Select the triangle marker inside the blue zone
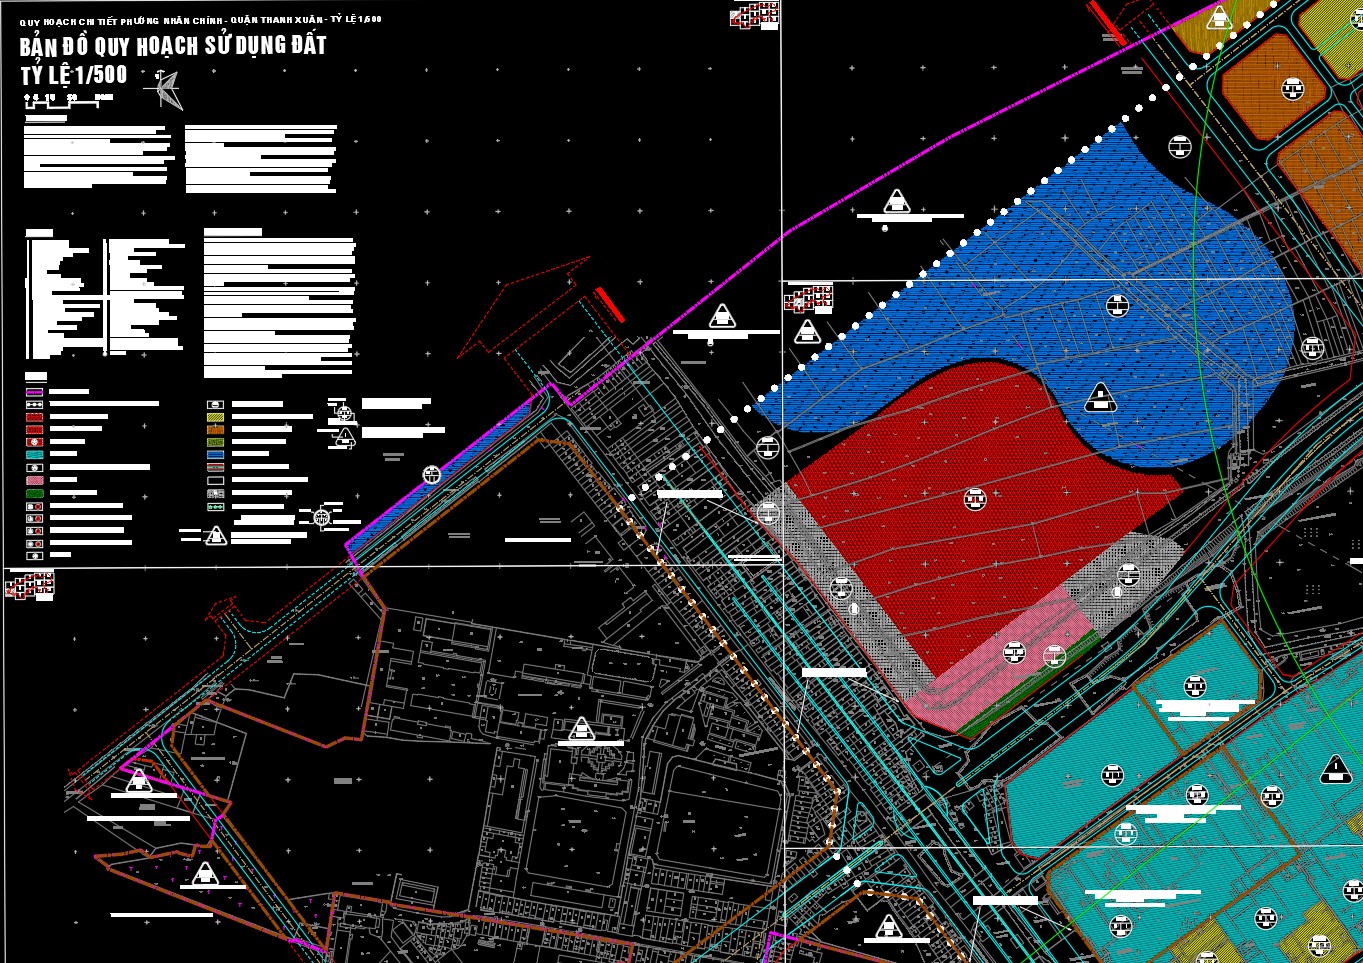The height and width of the screenshot is (963, 1363). (1100, 398)
